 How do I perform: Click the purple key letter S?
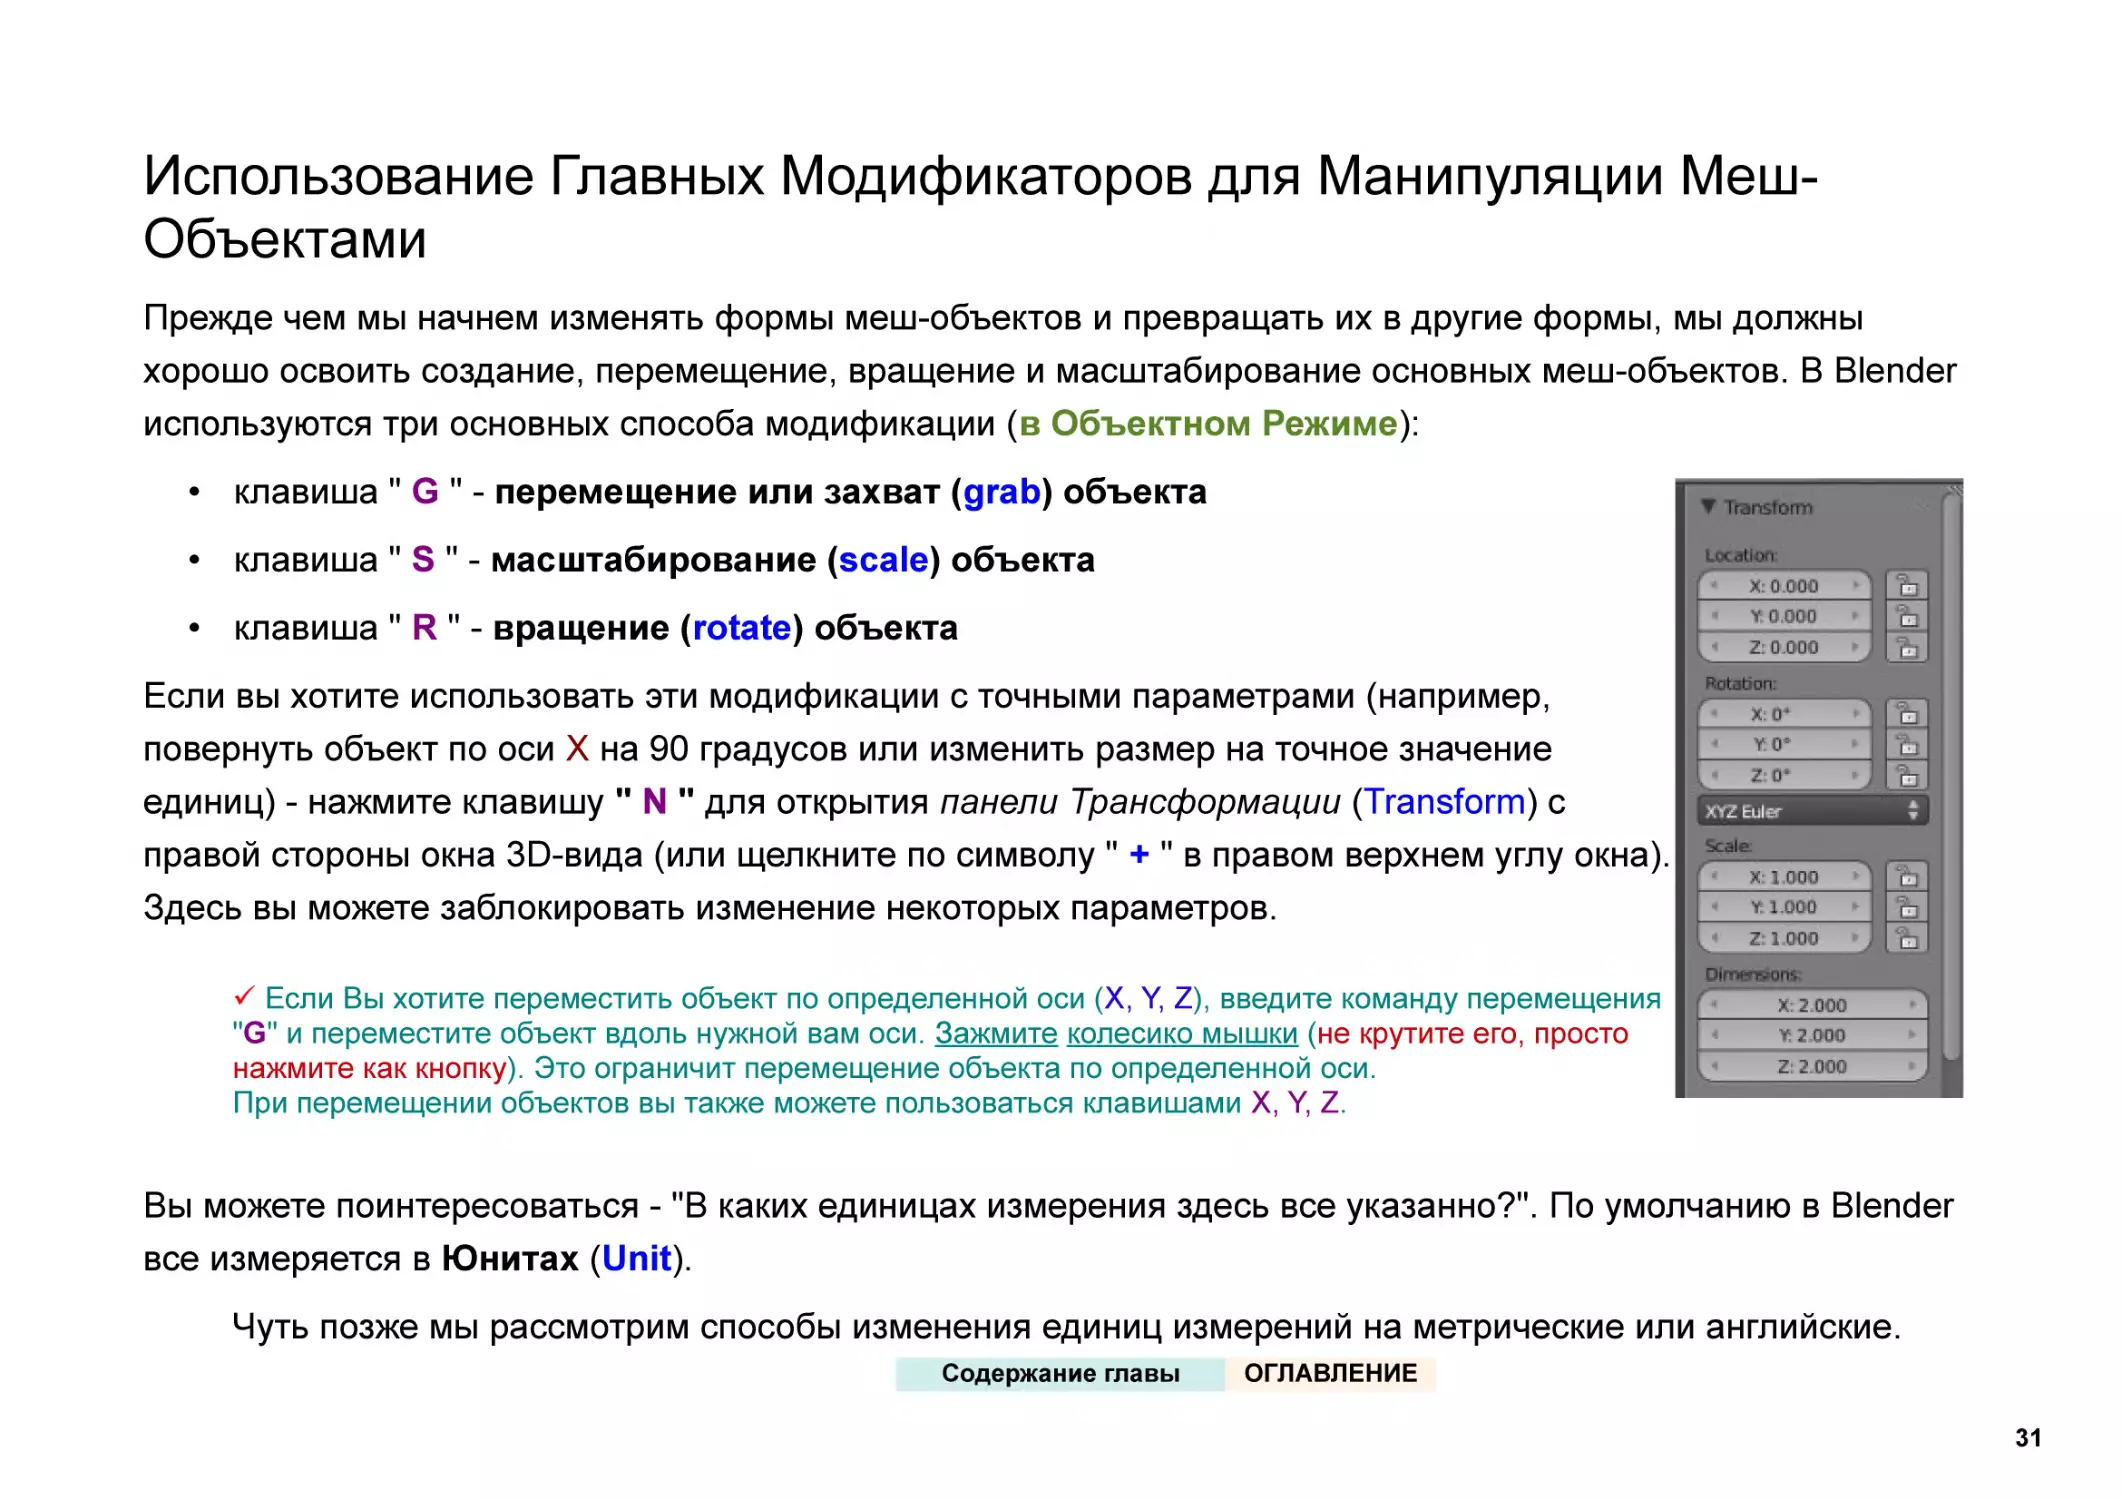tap(423, 560)
